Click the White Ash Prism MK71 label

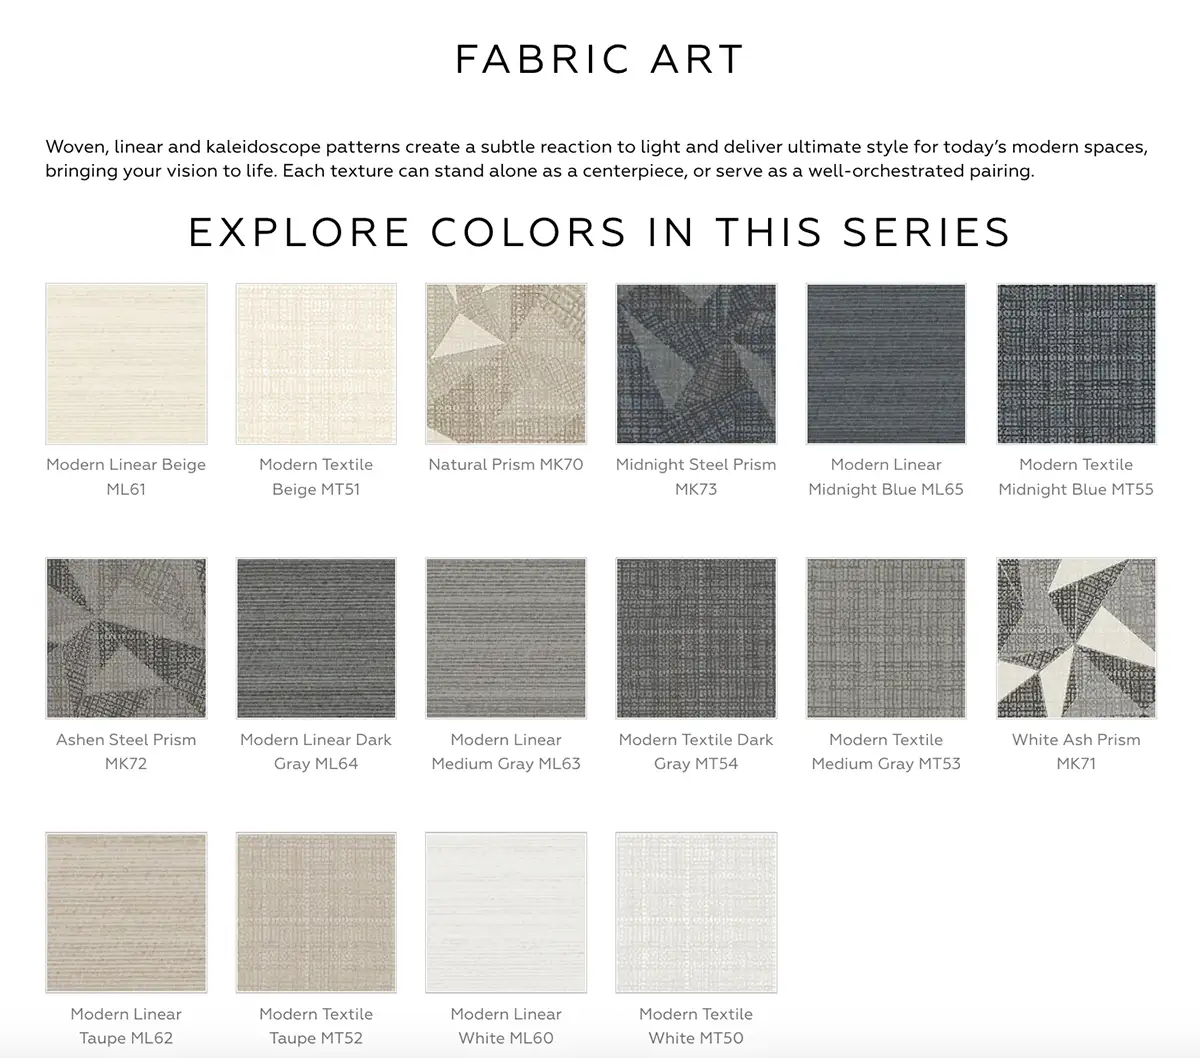[1076, 751]
